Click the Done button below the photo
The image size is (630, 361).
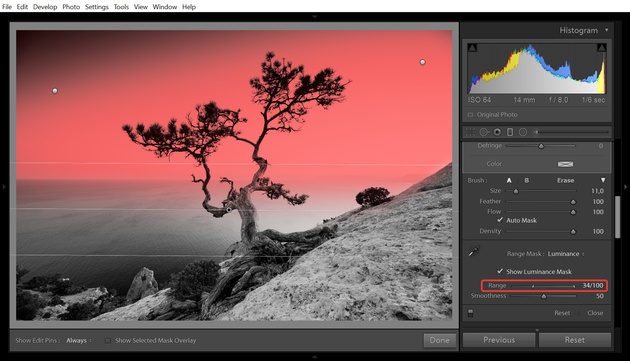(440, 340)
